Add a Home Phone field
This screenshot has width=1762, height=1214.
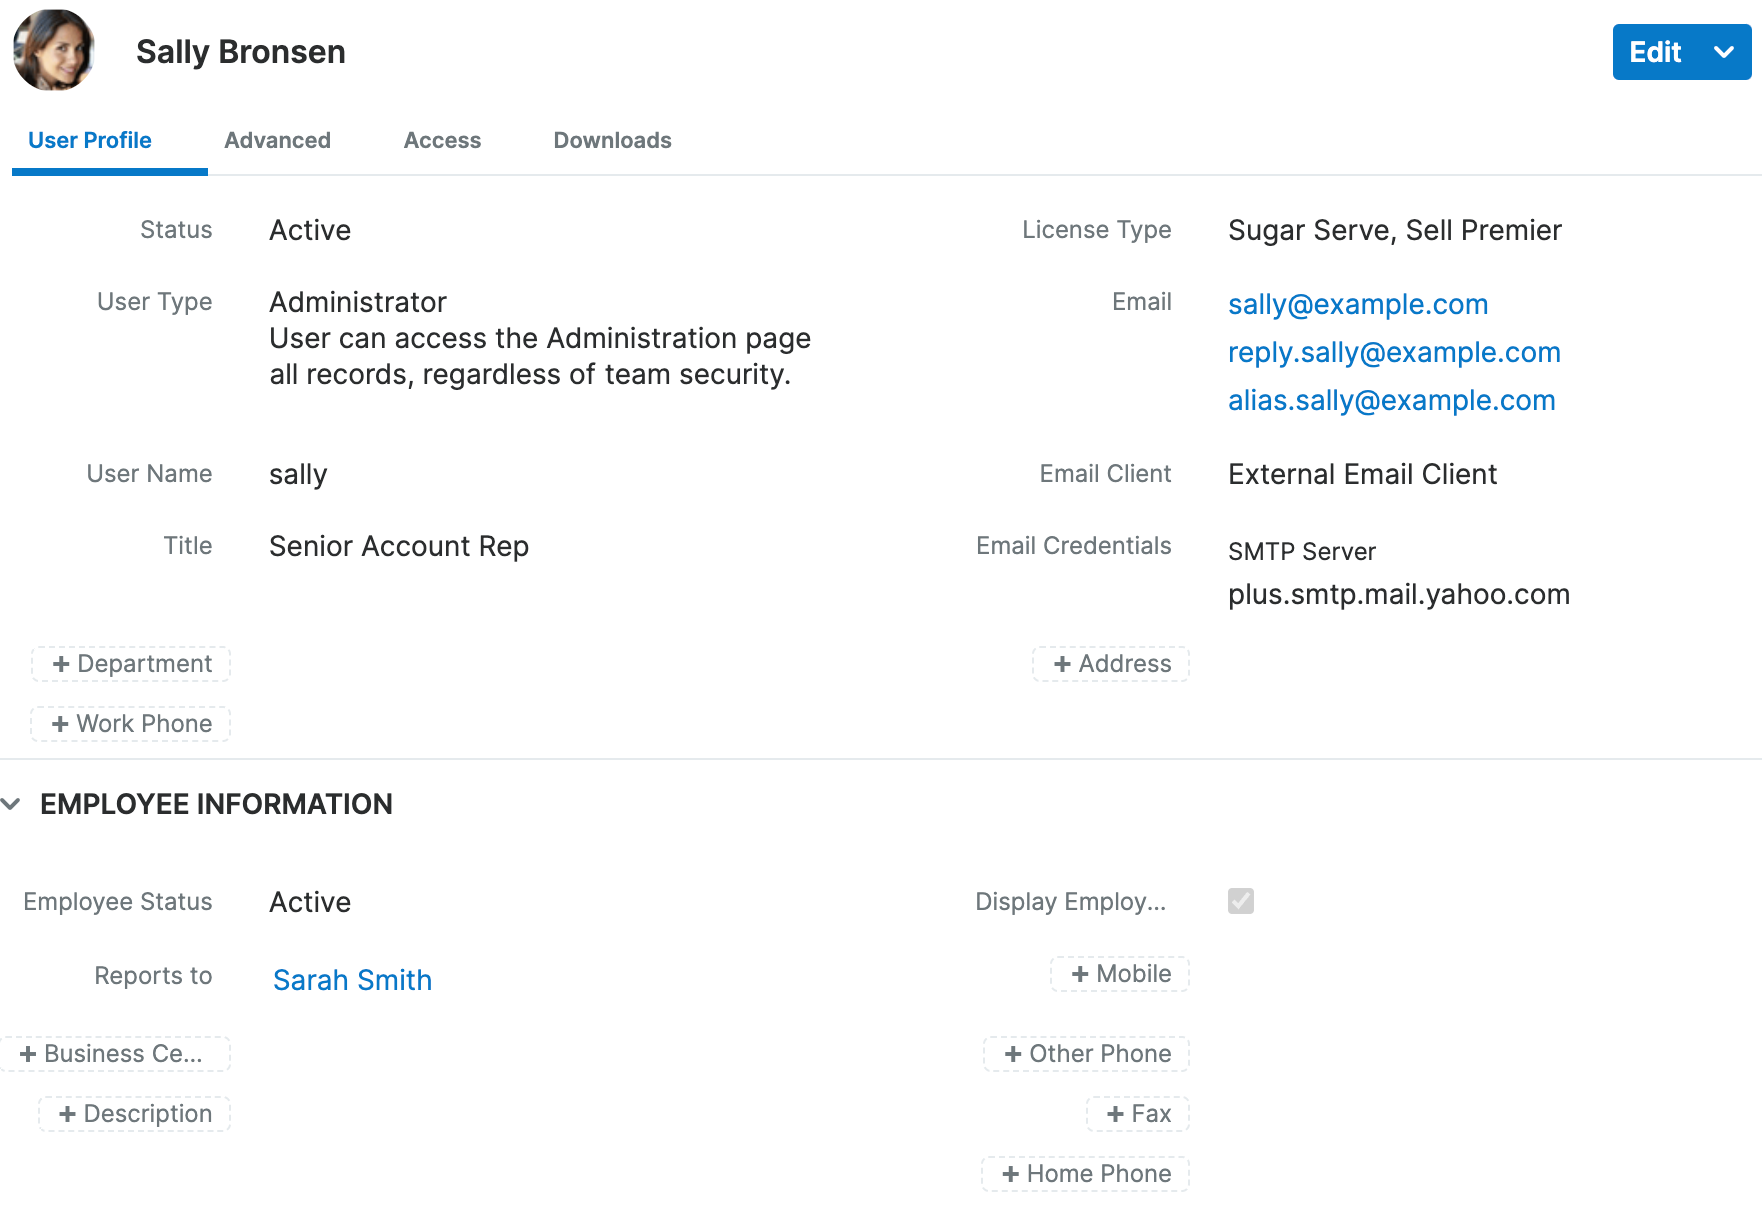pyautogui.click(x=1086, y=1174)
